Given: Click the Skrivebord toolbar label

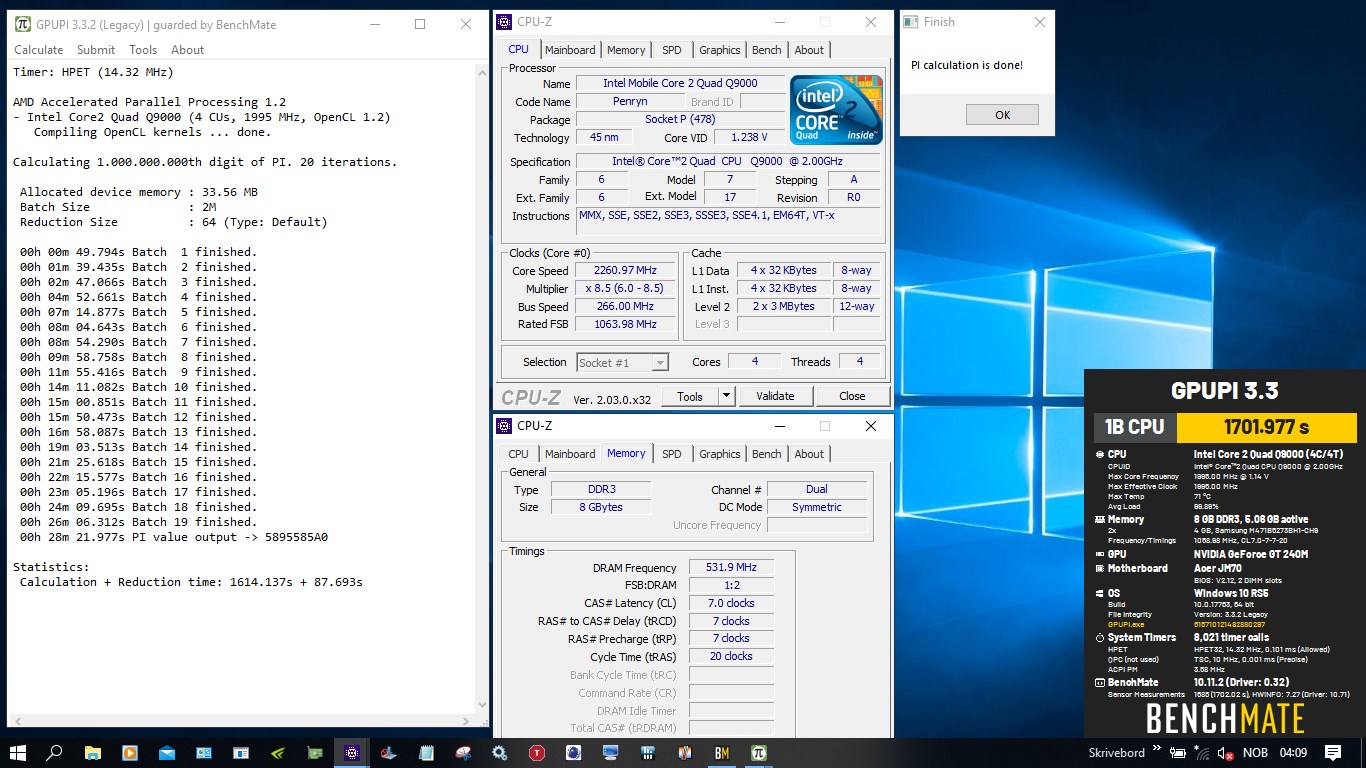Looking at the screenshot, I should [1117, 753].
